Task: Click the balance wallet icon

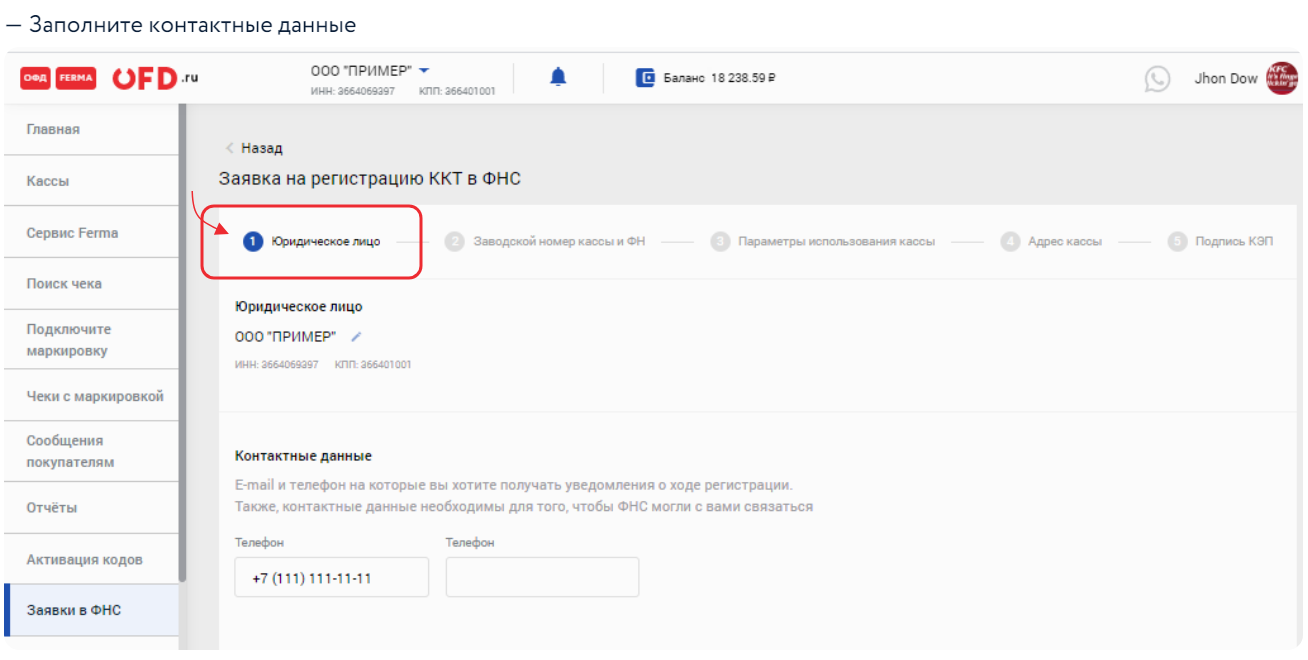Action: 646,78
